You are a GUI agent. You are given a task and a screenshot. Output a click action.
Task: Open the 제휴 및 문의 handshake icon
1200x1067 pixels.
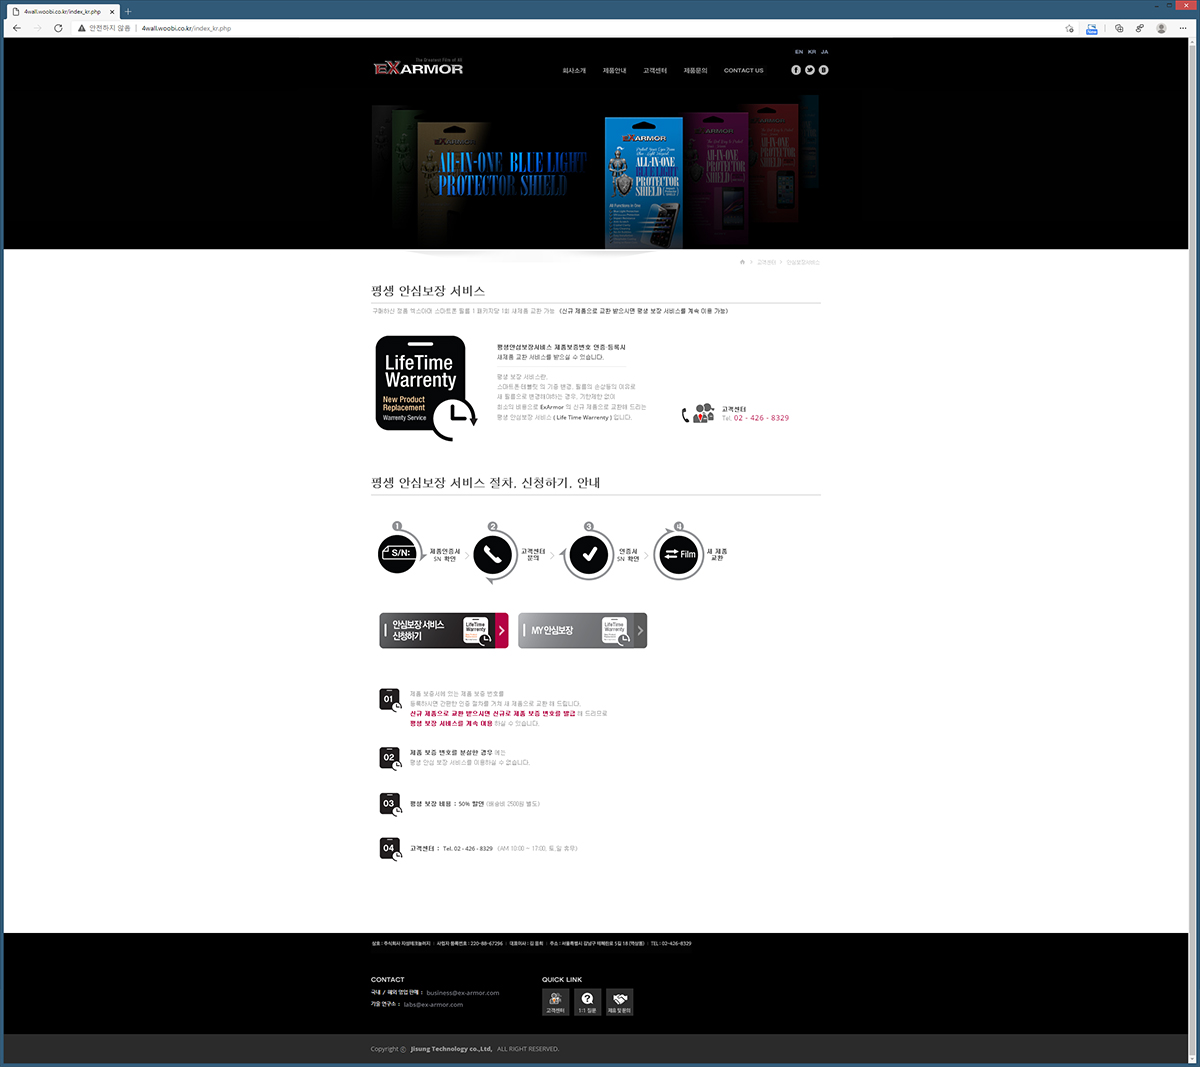(620, 1002)
